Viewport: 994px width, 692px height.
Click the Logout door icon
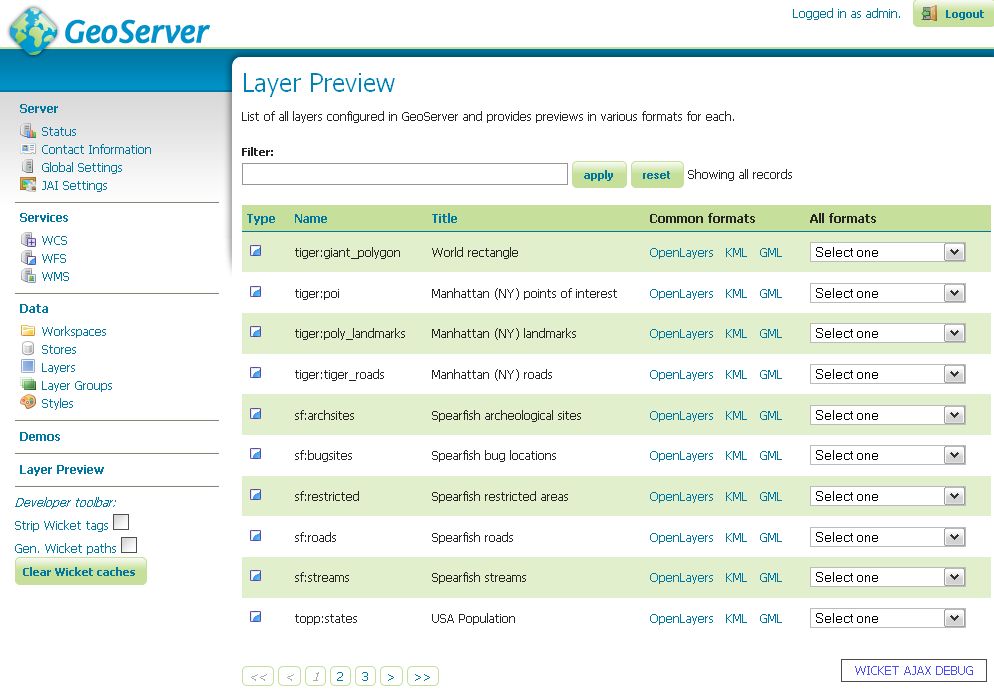(929, 13)
